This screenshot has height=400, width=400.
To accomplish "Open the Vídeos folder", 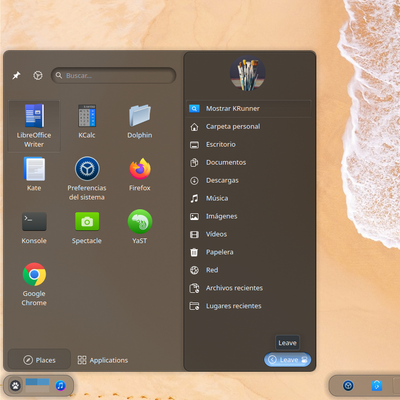I will pos(249,234).
